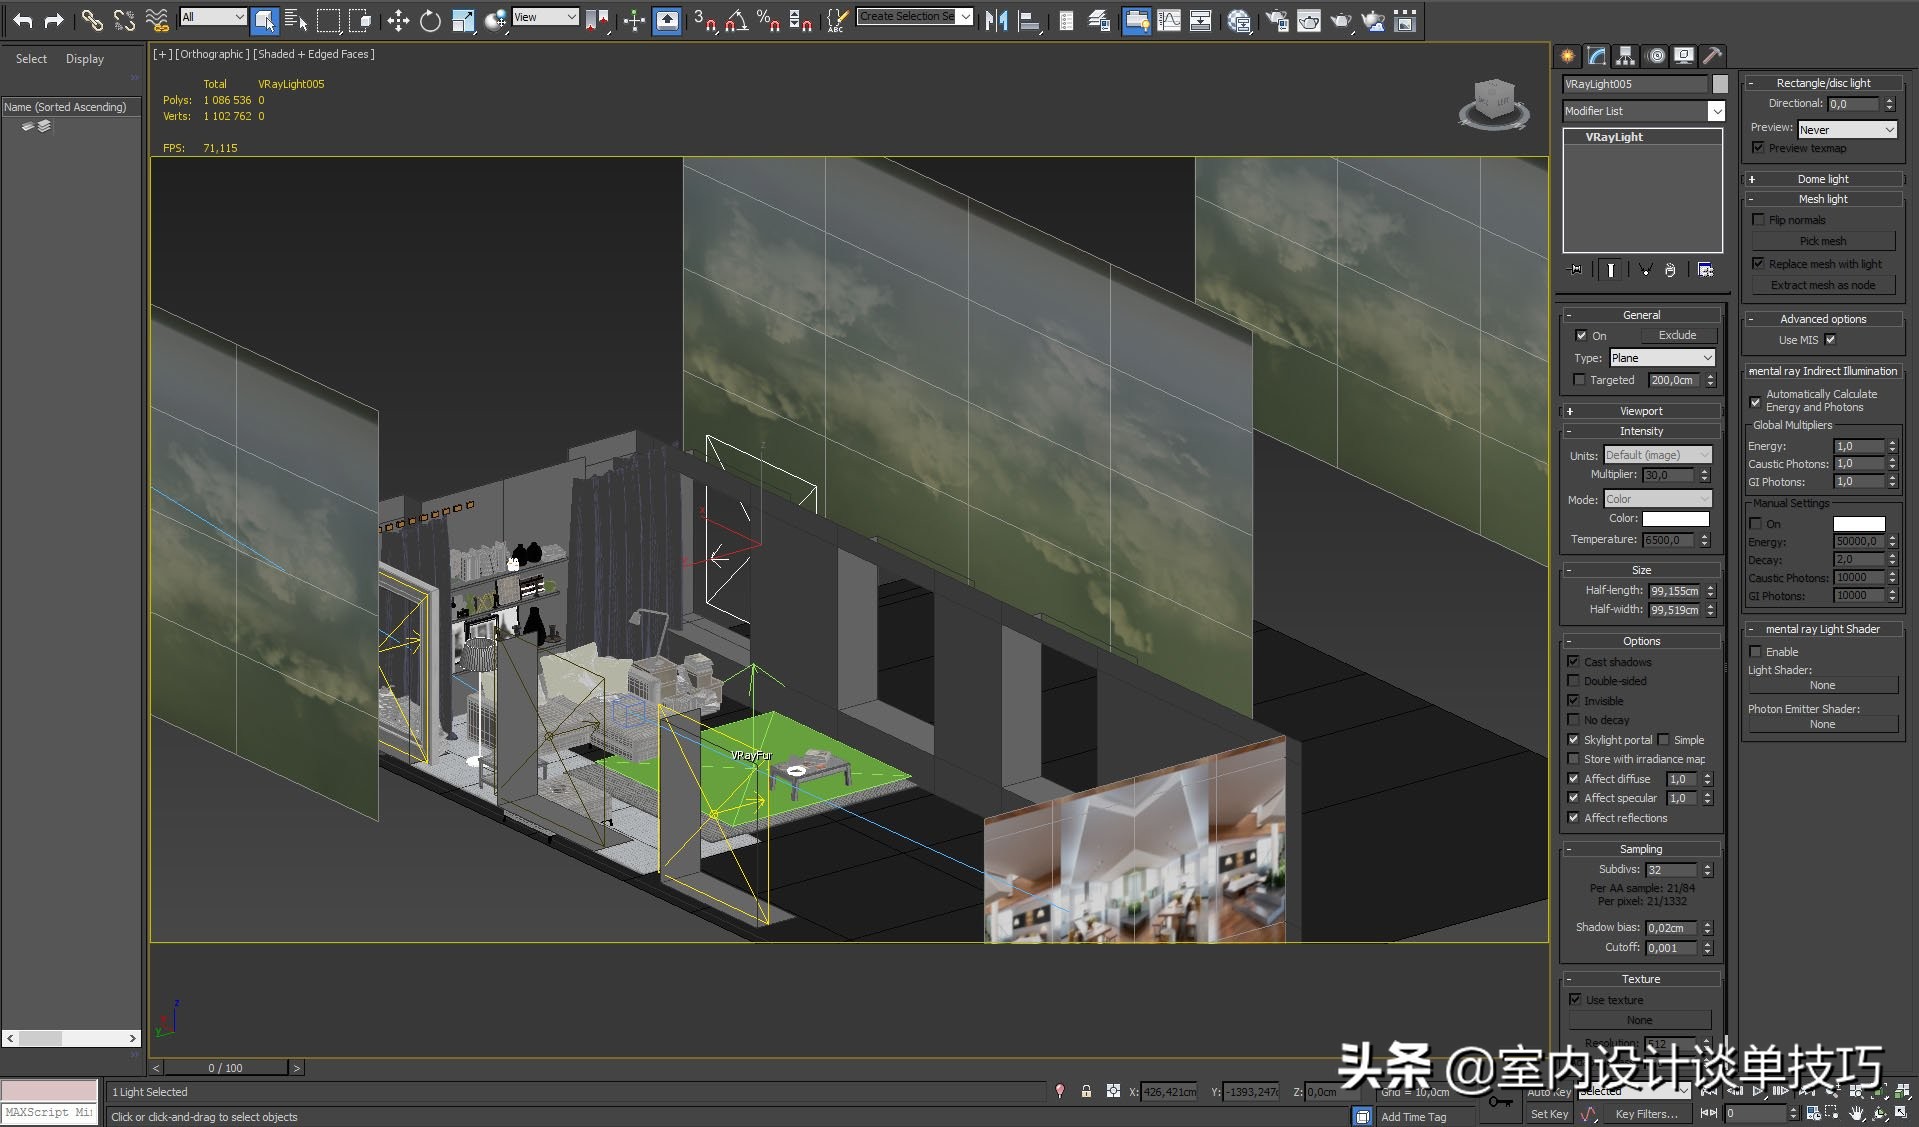Open the Select by Name tool

pos(295,20)
